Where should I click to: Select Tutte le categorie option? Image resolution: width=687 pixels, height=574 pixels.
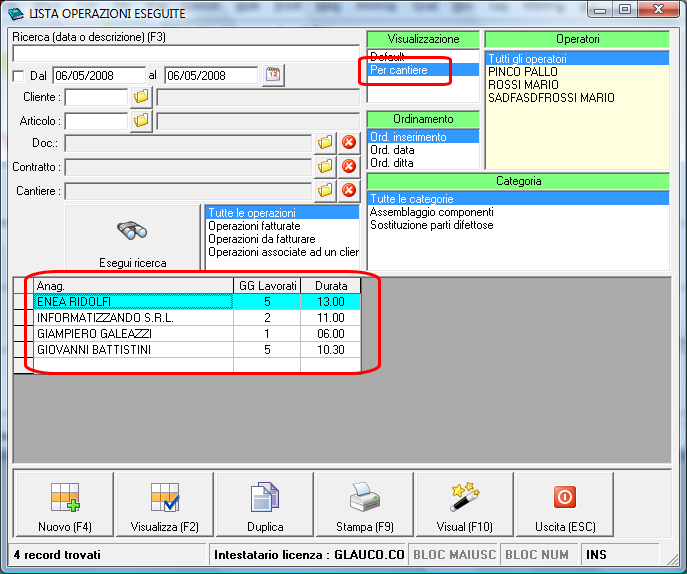point(518,199)
